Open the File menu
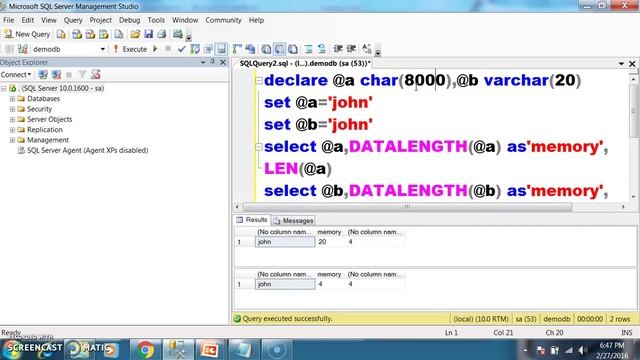This screenshot has height=360, width=640. pyautogui.click(x=8, y=20)
